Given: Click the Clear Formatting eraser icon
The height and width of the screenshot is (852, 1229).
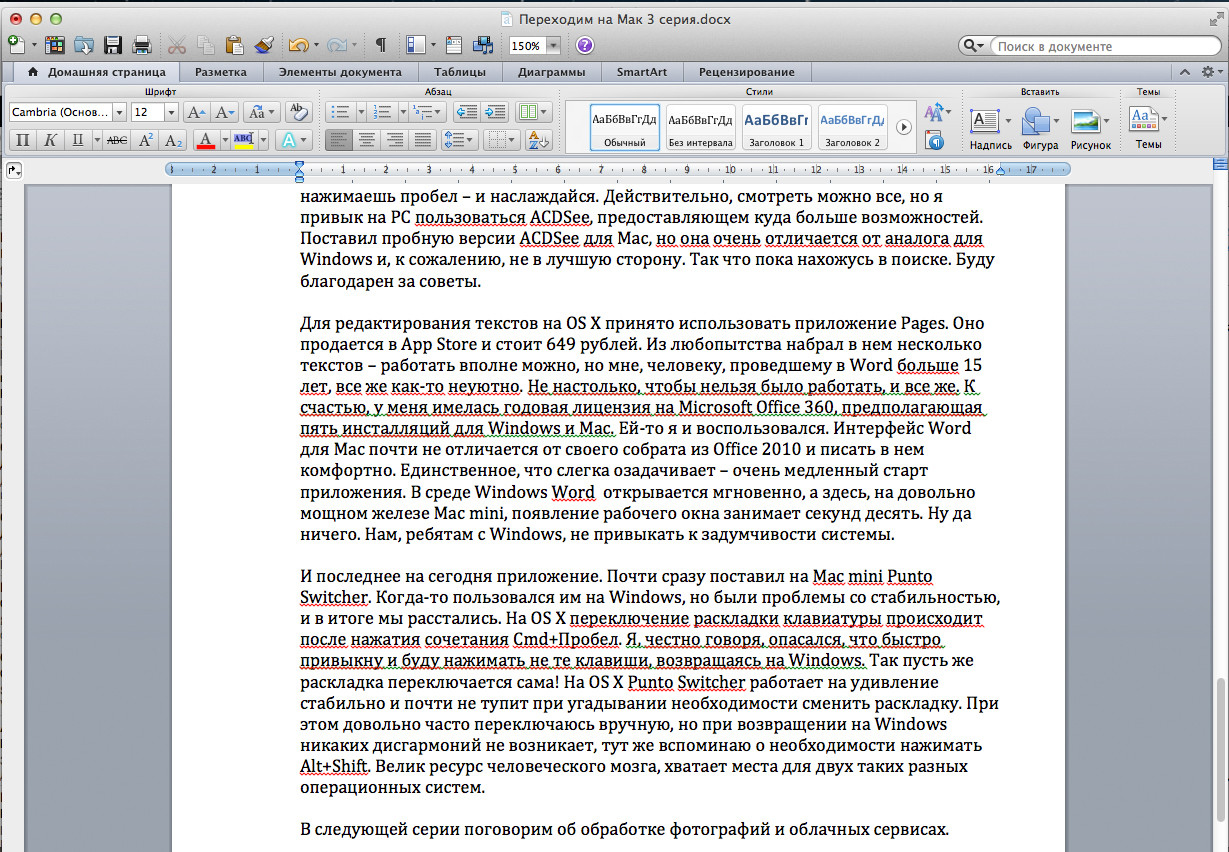Looking at the screenshot, I should click(297, 112).
